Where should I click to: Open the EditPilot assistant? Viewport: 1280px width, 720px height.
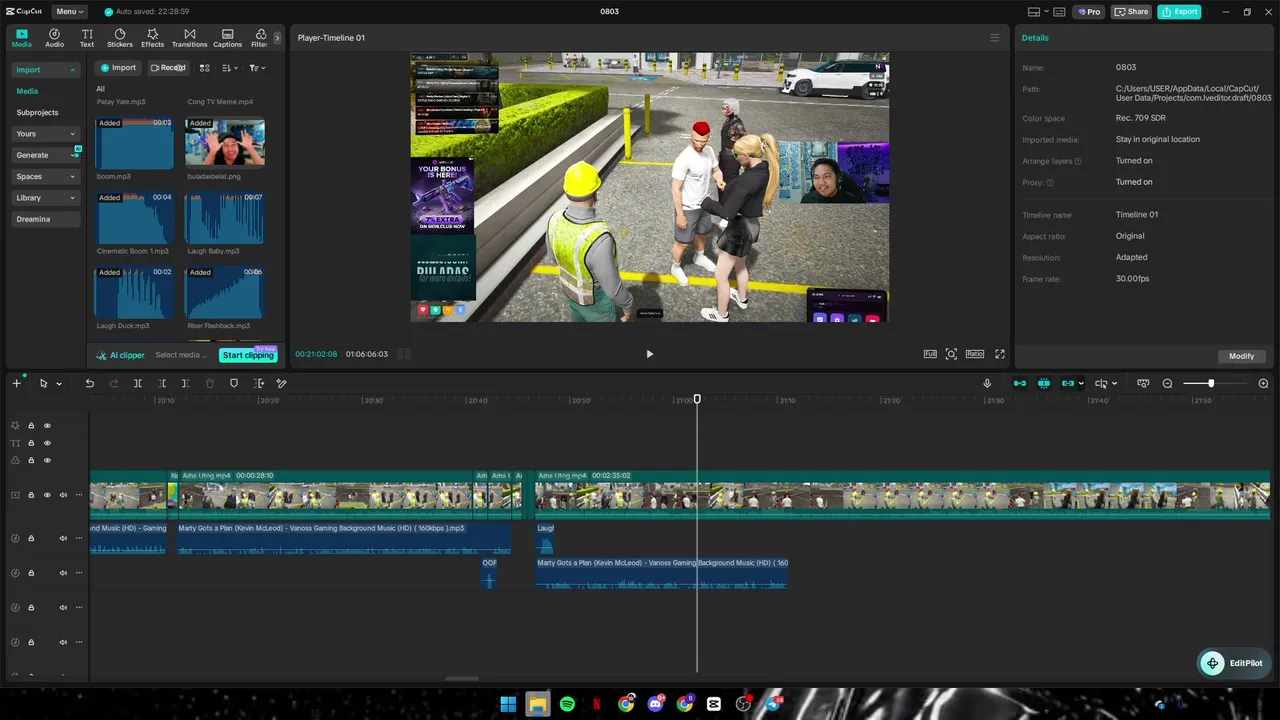1234,663
